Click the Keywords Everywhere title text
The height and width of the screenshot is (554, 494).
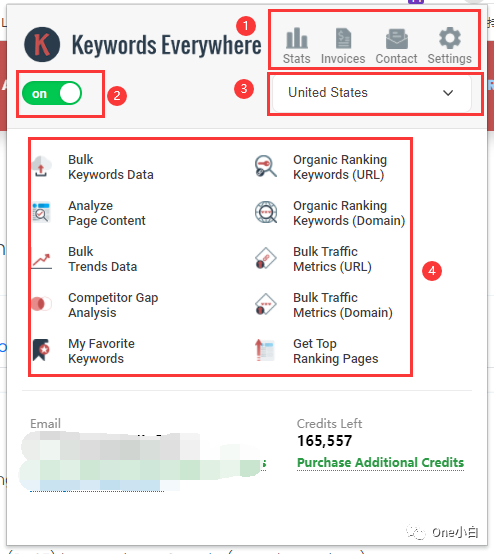click(166, 45)
